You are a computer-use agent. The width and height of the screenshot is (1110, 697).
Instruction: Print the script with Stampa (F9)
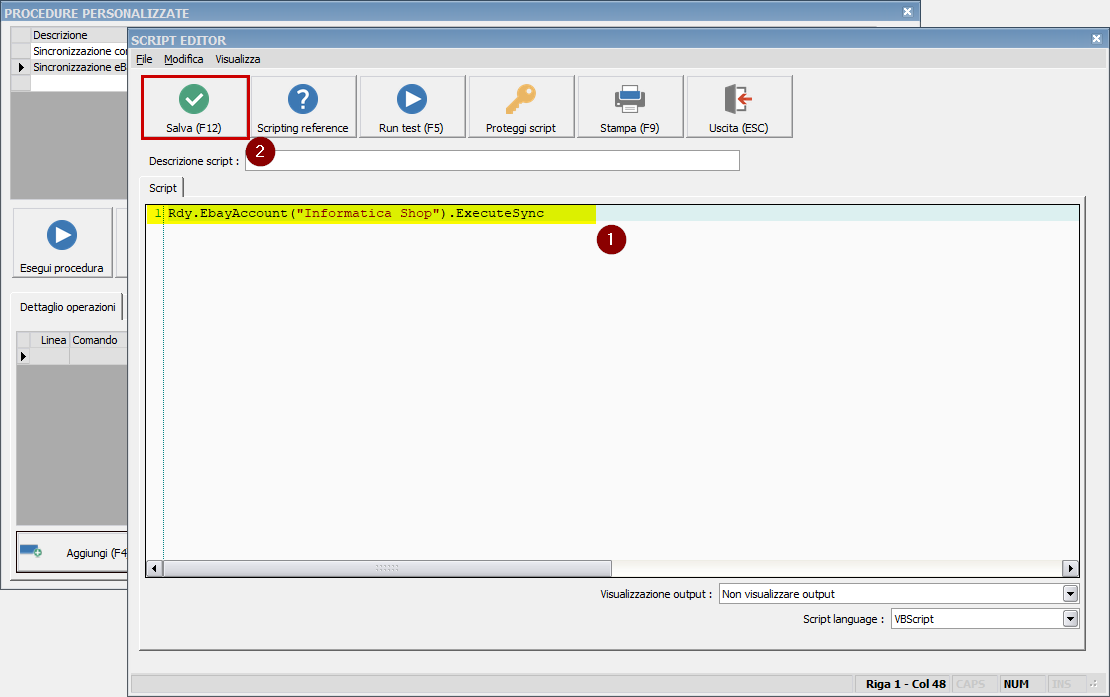(629, 107)
